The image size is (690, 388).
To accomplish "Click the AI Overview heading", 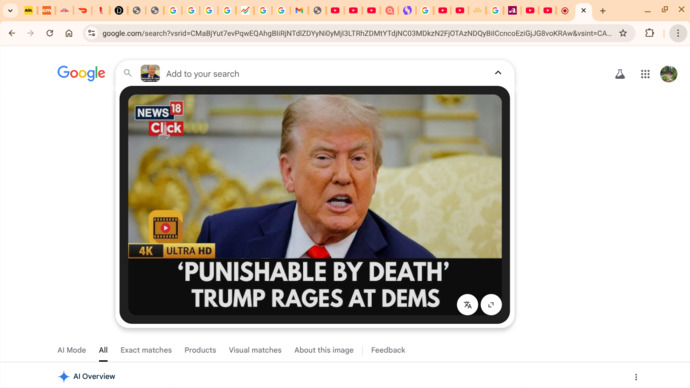I will (94, 377).
